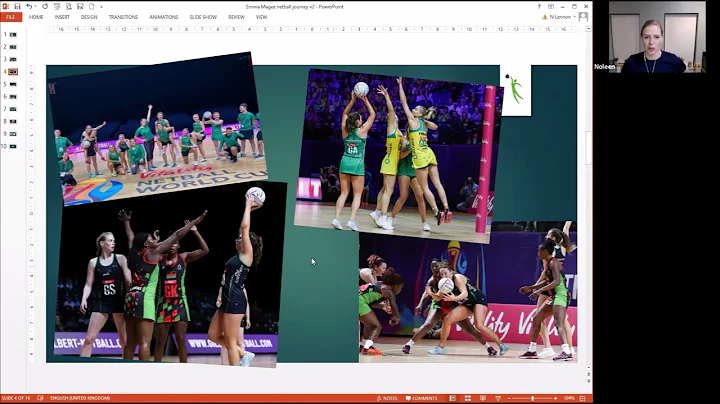Toggle the Notes pane
This screenshot has width=720, height=404.
click(x=387, y=398)
